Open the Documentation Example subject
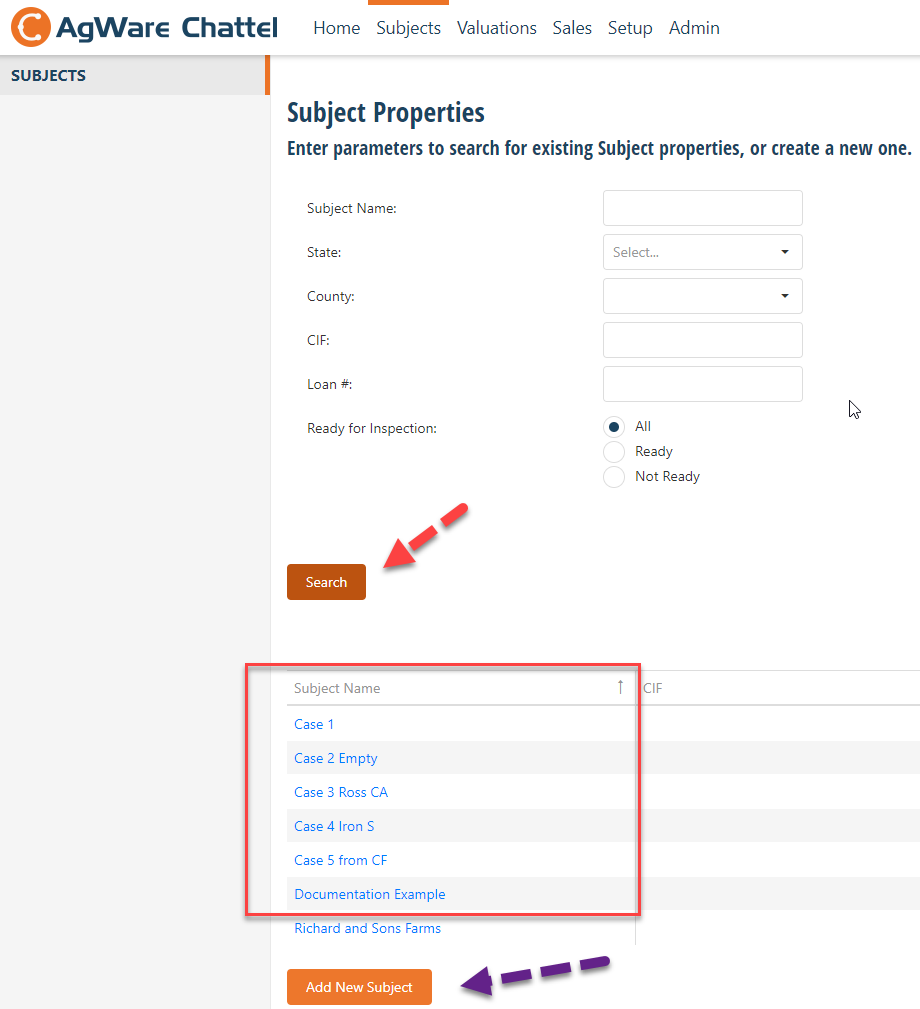The image size is (920, 1009). pos(370,894)
